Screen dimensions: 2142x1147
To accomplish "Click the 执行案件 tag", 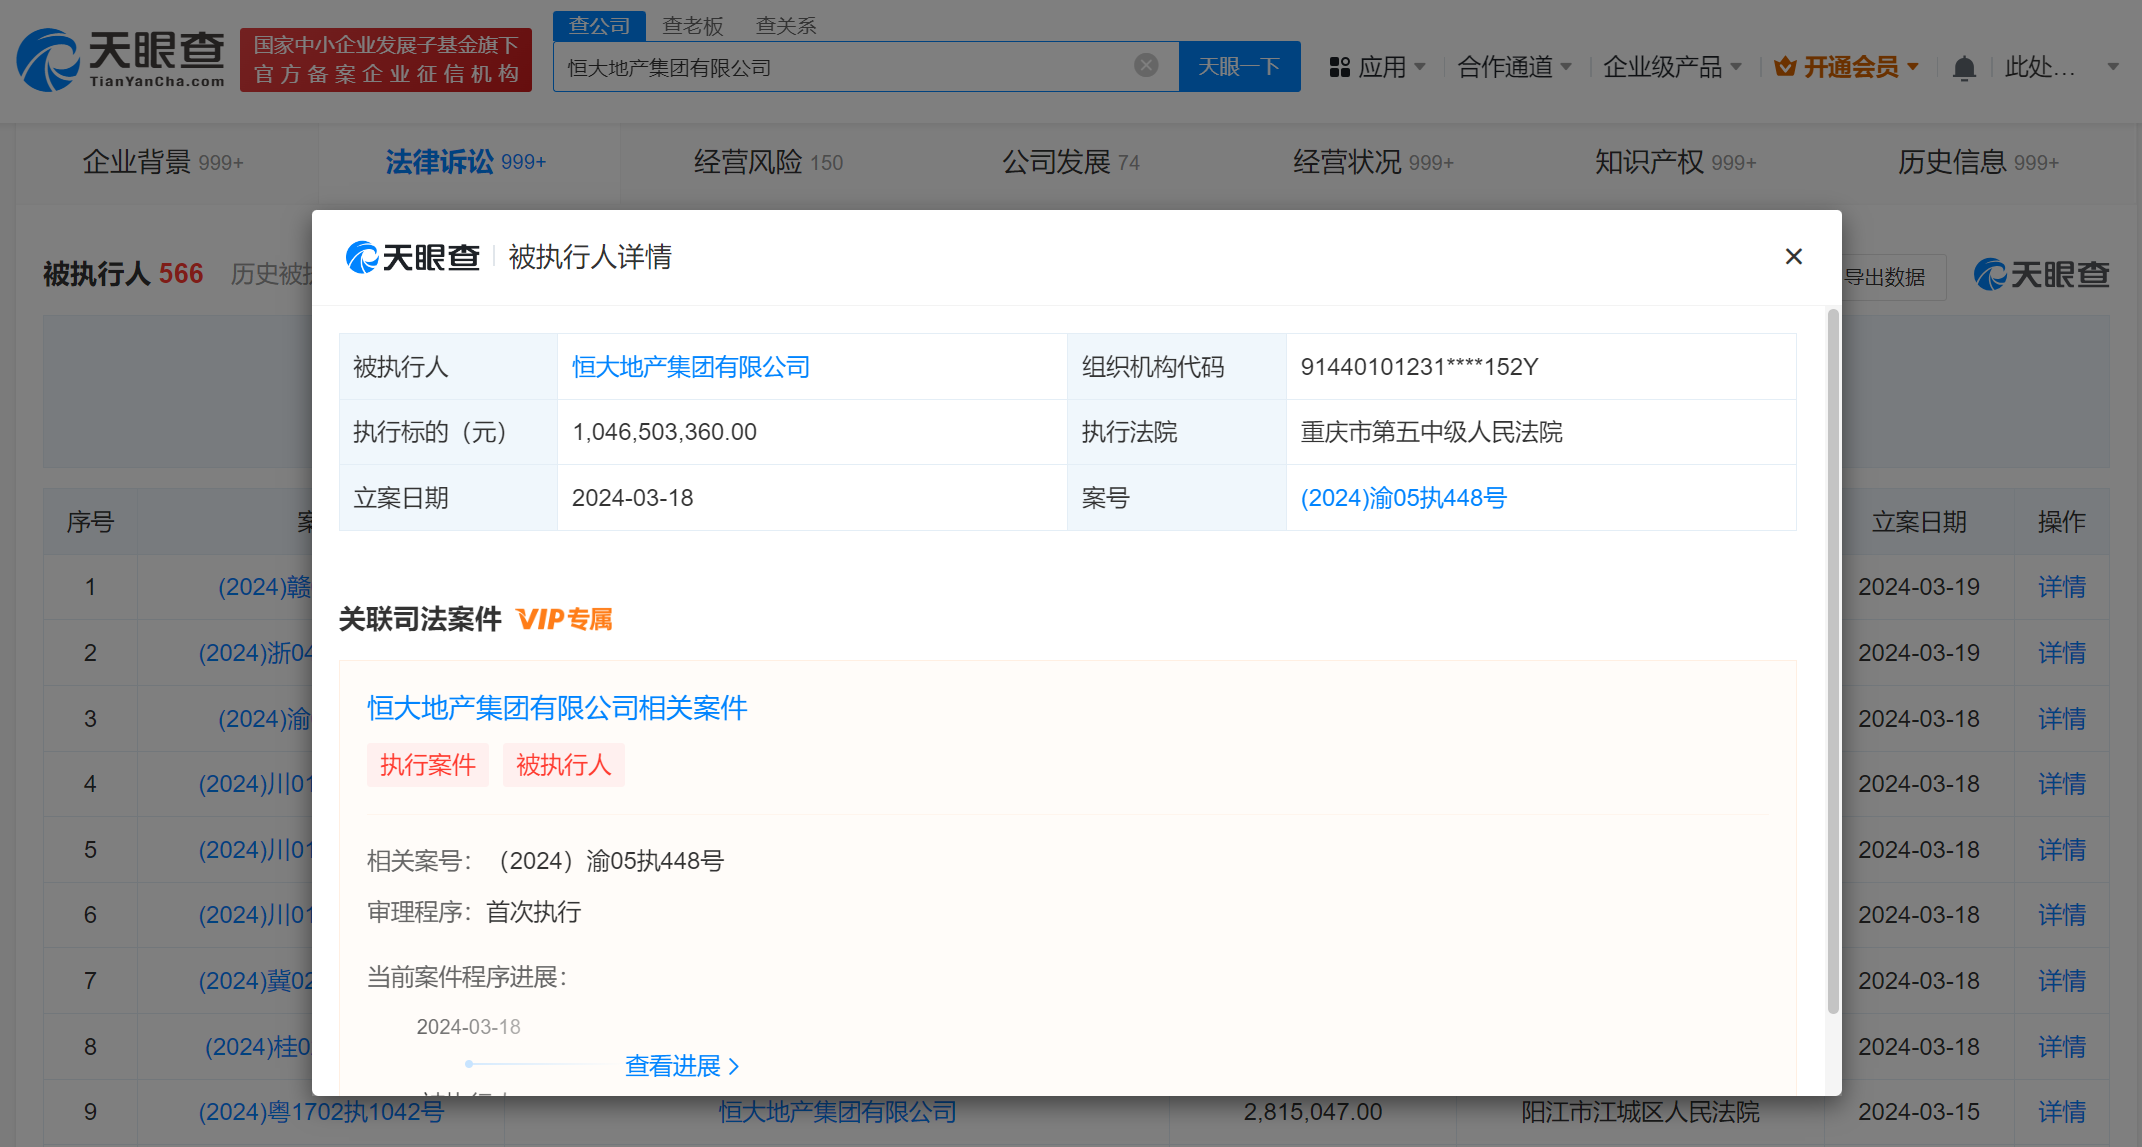I will coord(428,765).
